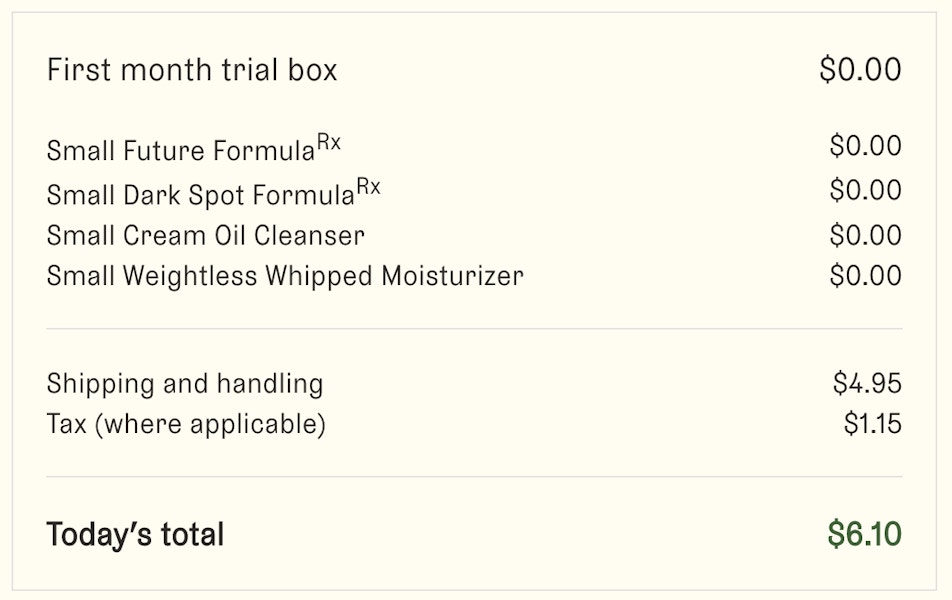The image size is (952, 600).
Task: Click the Rx superscript after Future Formula
Action: pos(329,142)
